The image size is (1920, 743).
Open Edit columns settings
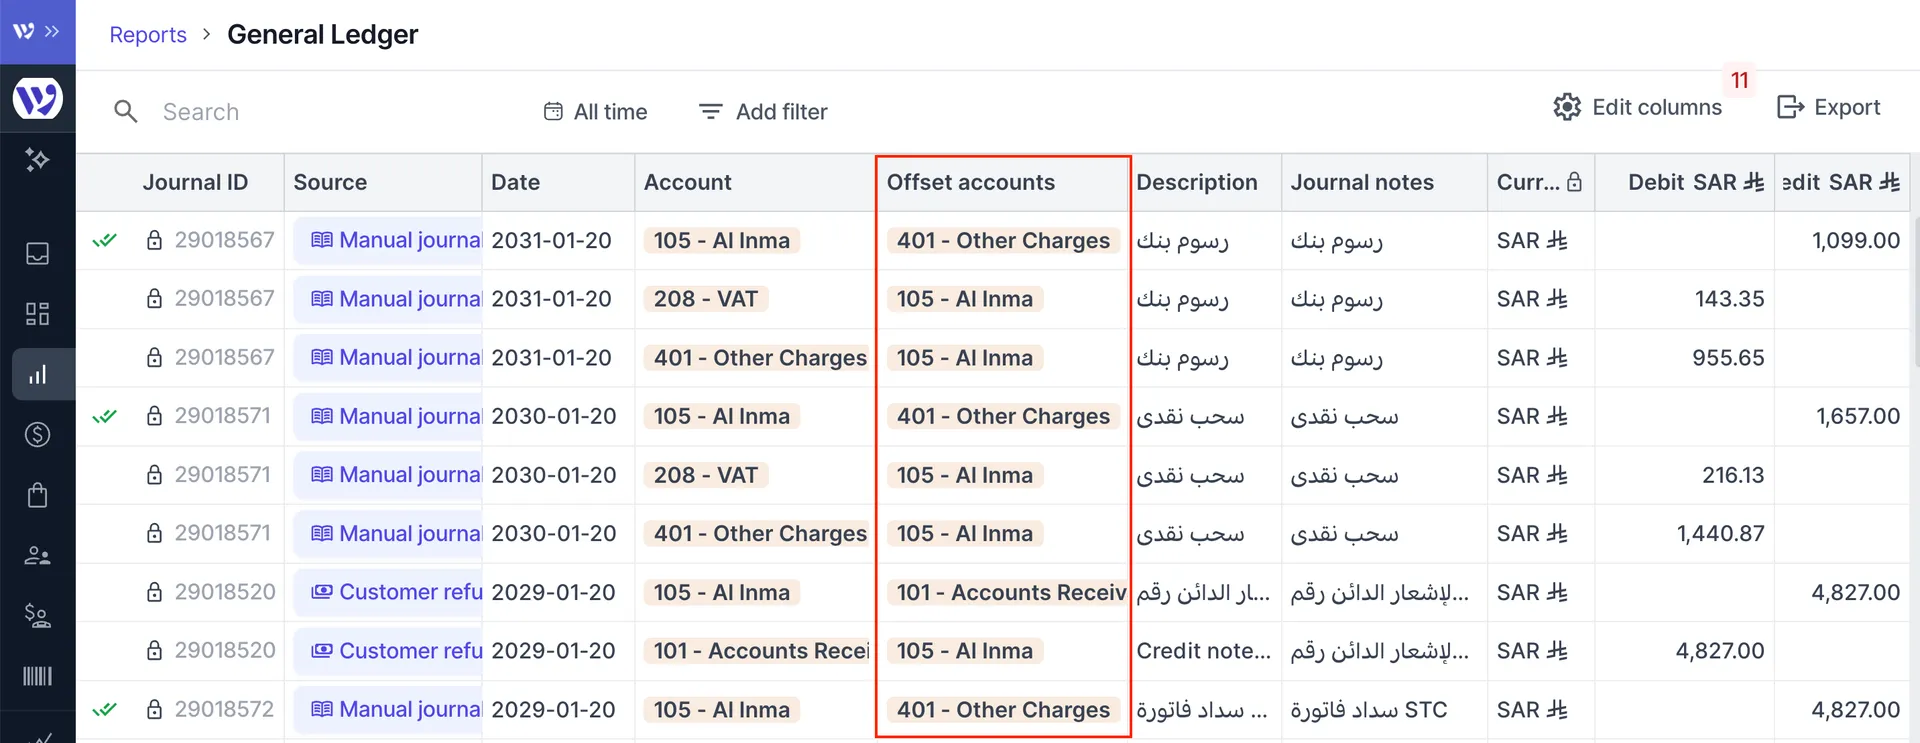click(x=1637, y=107)
